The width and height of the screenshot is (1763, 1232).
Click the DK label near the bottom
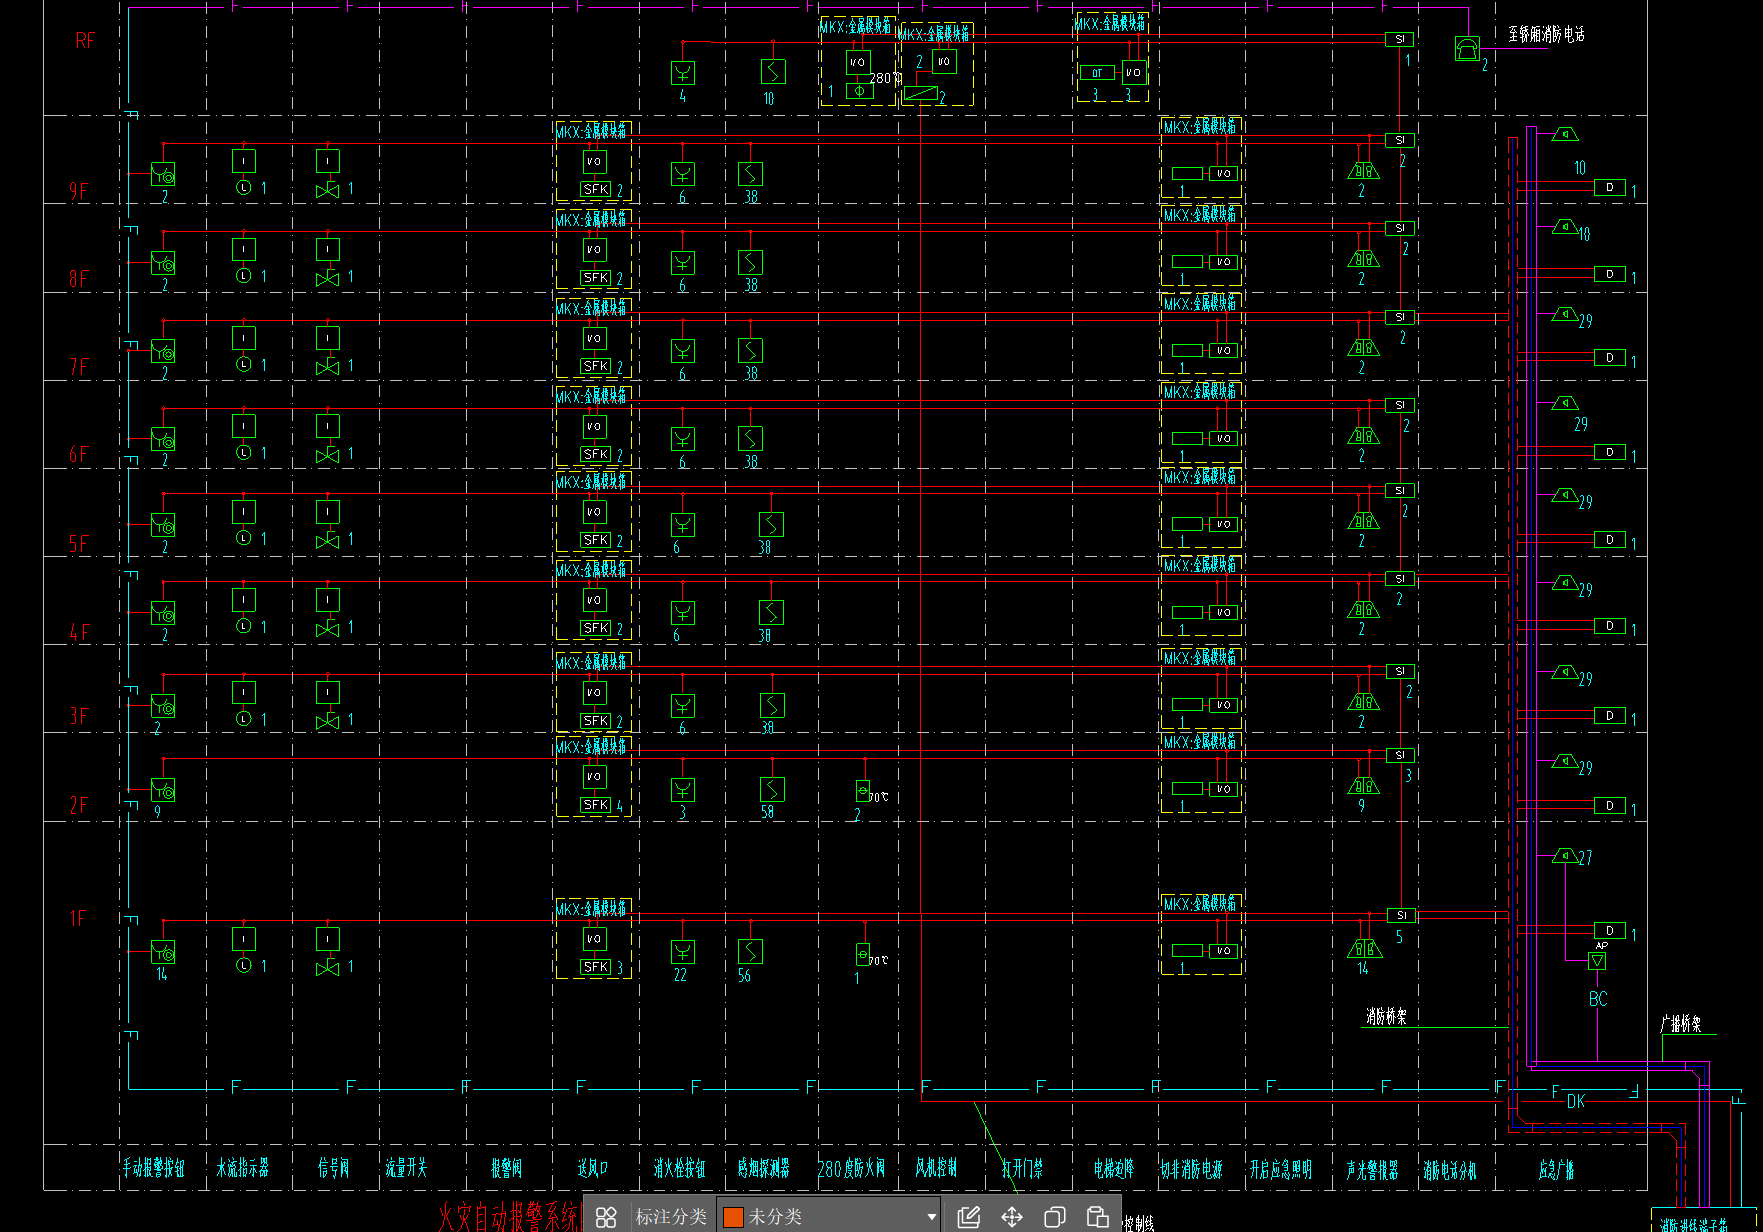[x=1576, y=1101]
